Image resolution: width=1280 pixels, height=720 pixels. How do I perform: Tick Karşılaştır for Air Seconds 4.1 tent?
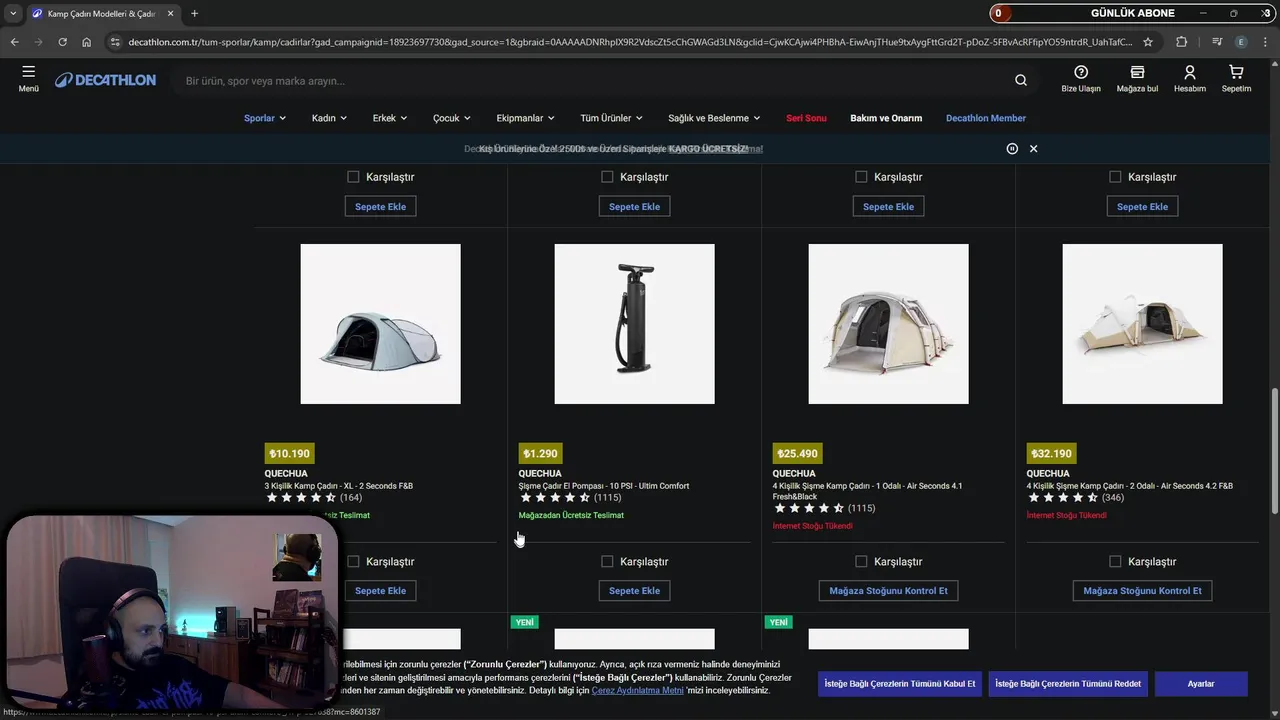point(861,561)
